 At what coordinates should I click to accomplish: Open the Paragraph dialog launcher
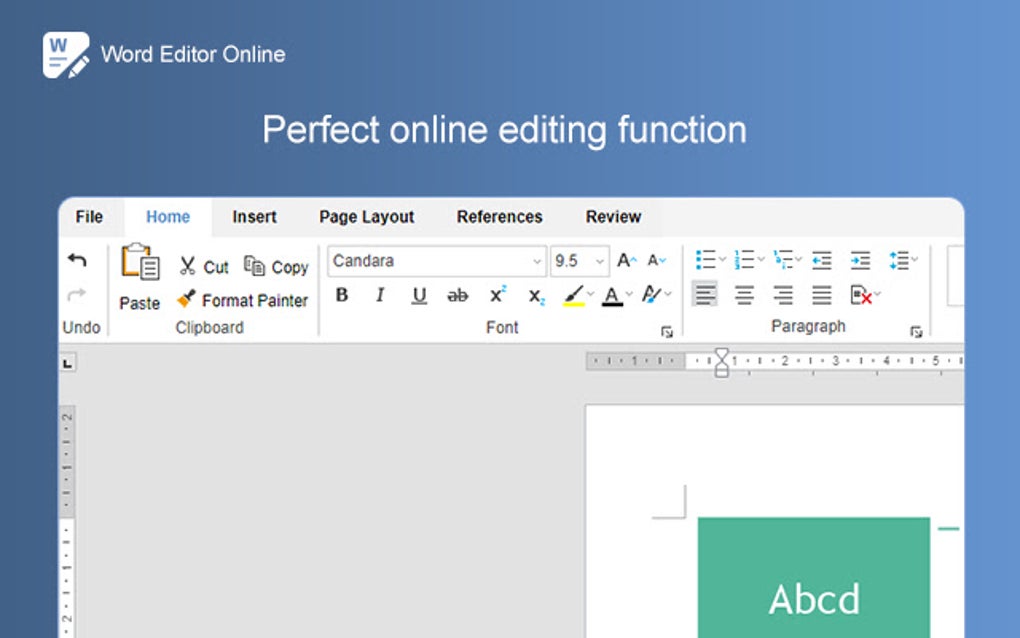pos(917,332)
